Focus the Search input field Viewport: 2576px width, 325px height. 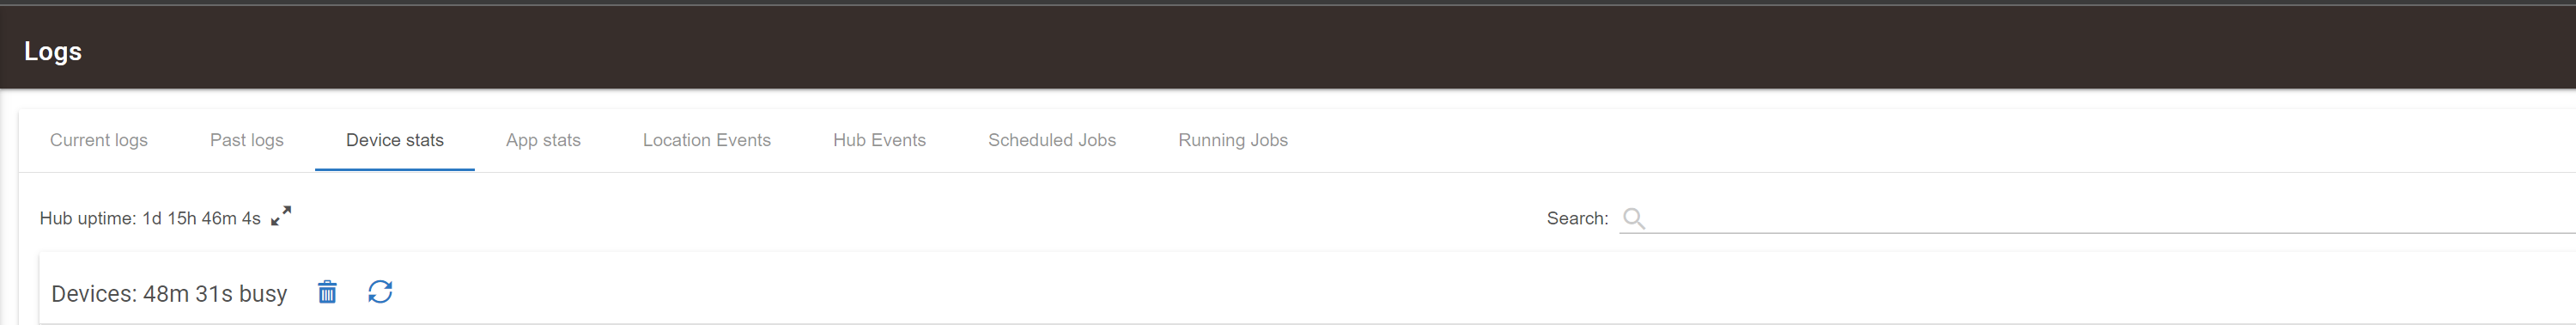(2110, 218)
